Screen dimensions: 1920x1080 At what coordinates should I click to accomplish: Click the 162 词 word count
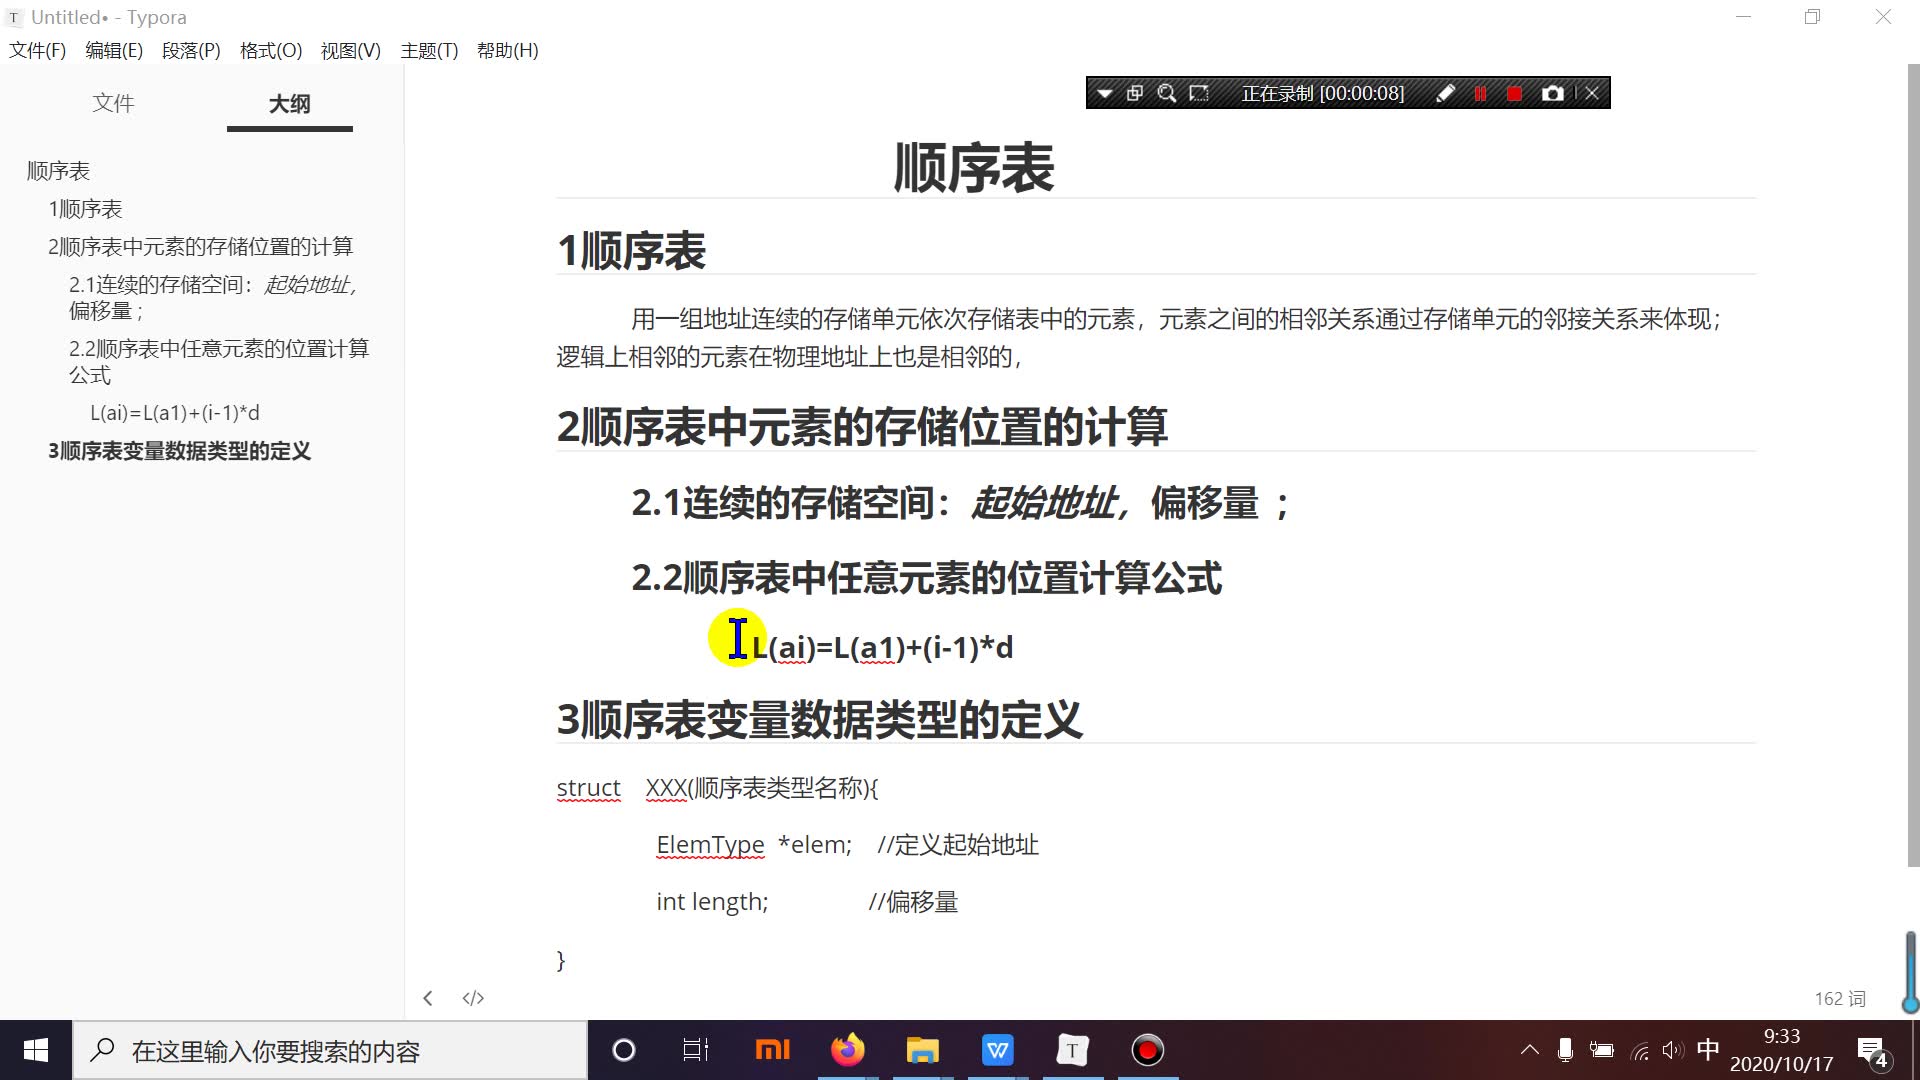[x=1840, y=999]
